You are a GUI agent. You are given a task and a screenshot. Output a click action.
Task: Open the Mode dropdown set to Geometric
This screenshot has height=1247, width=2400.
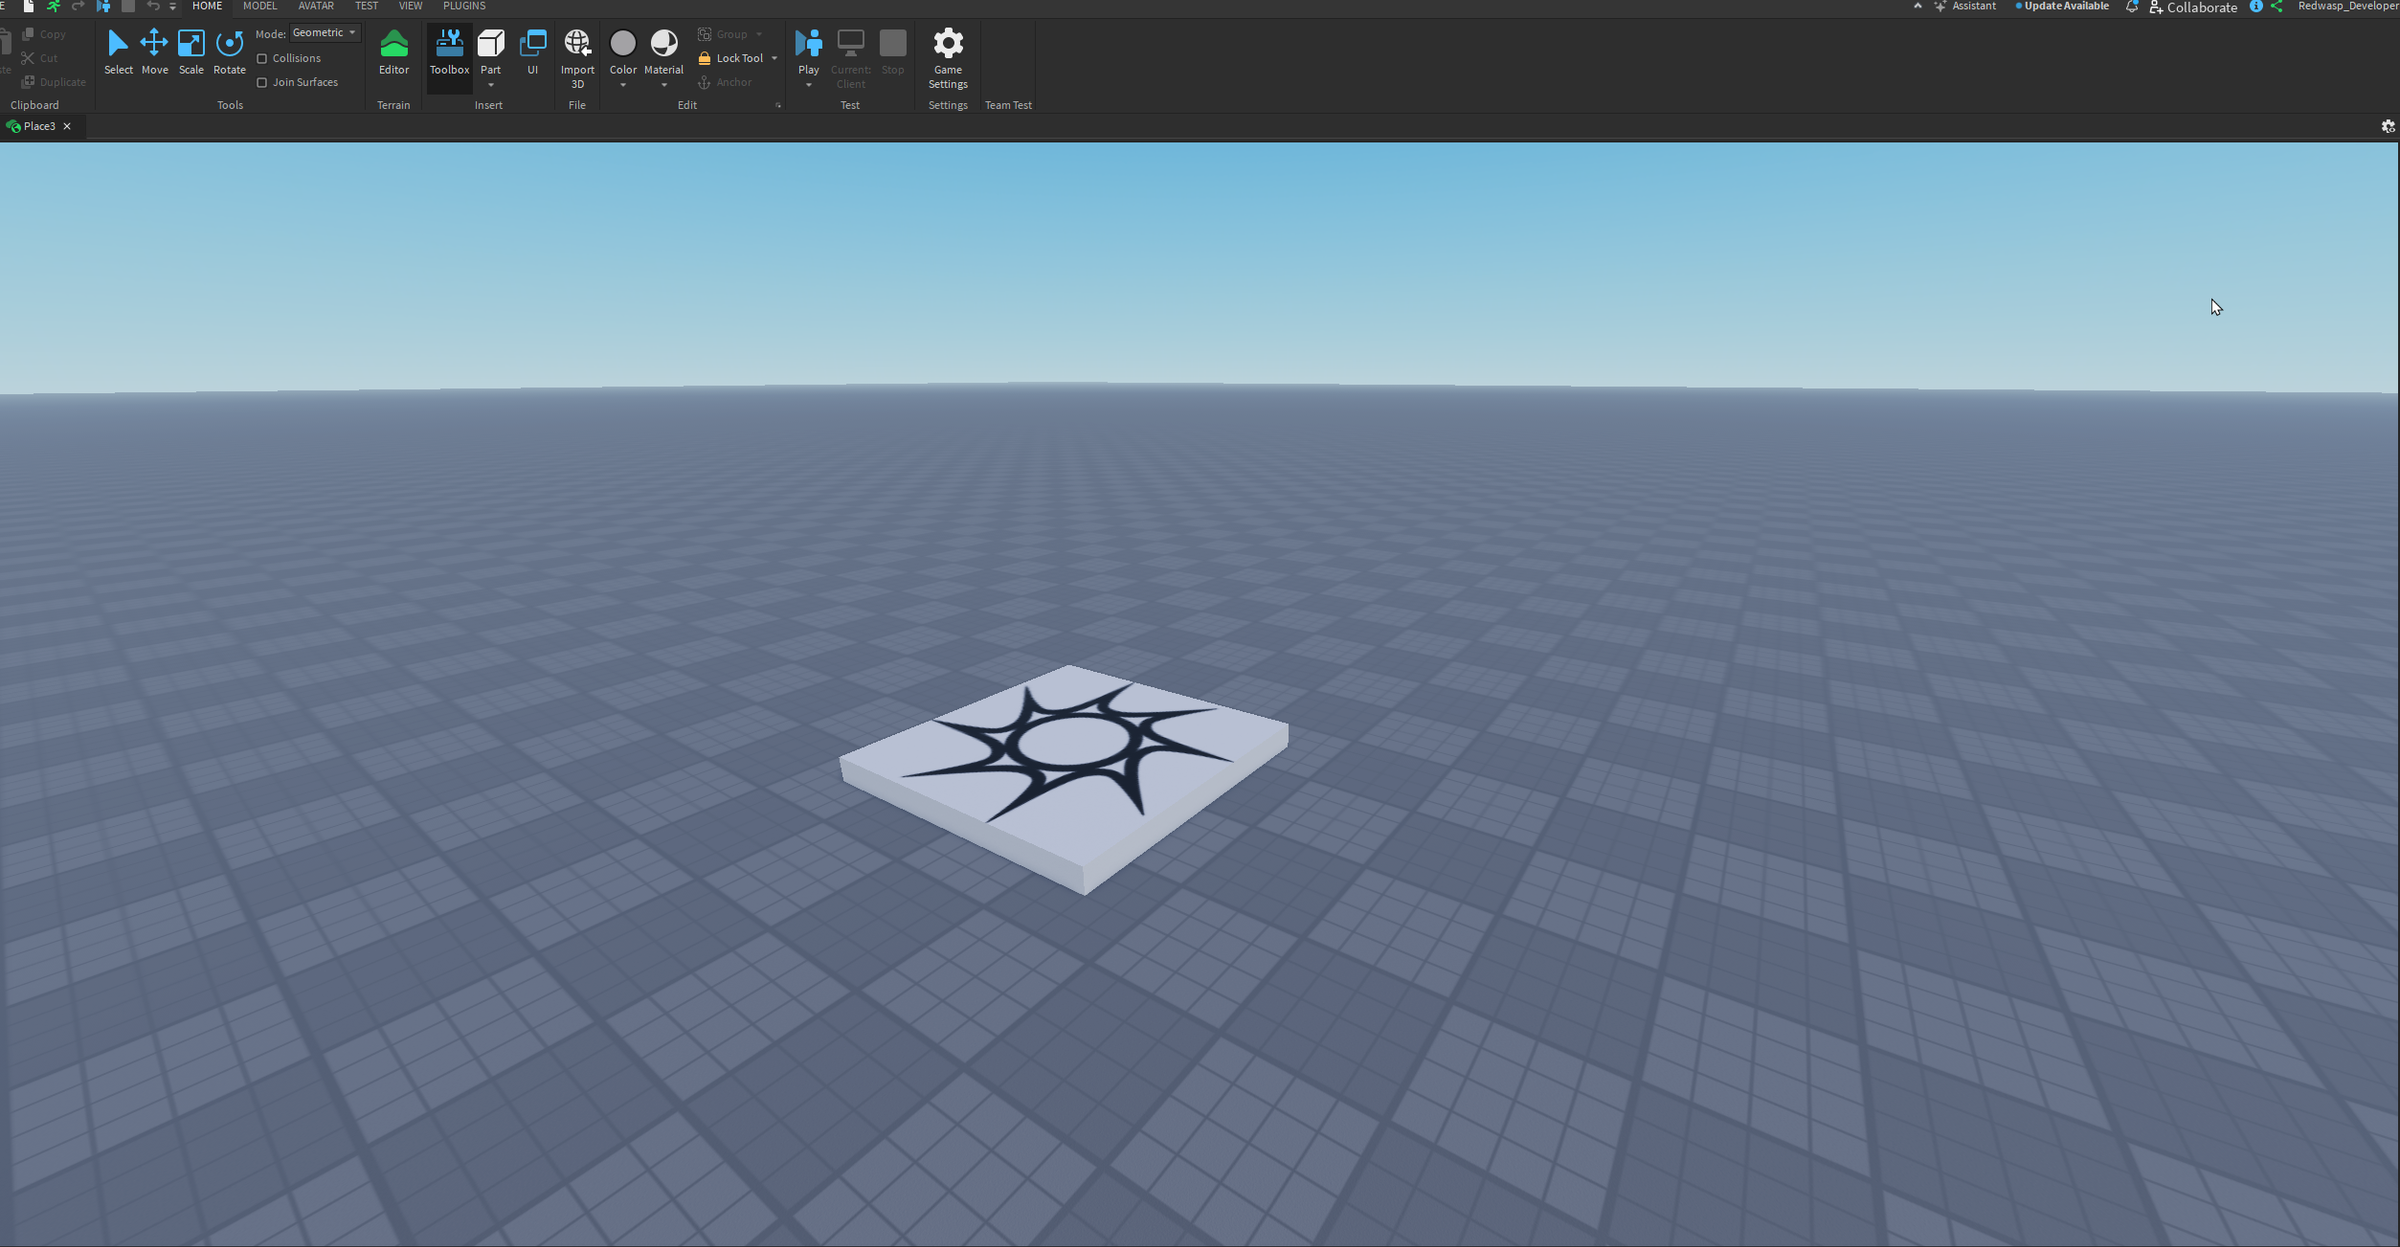(x=324, y=32)
